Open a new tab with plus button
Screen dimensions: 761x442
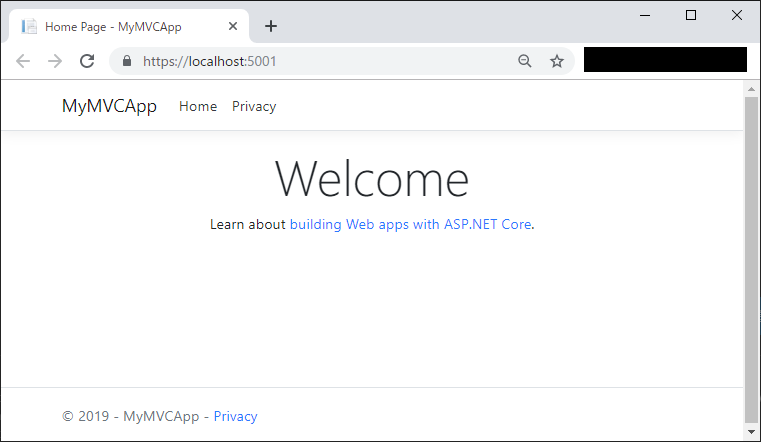(x=271, y=26)
